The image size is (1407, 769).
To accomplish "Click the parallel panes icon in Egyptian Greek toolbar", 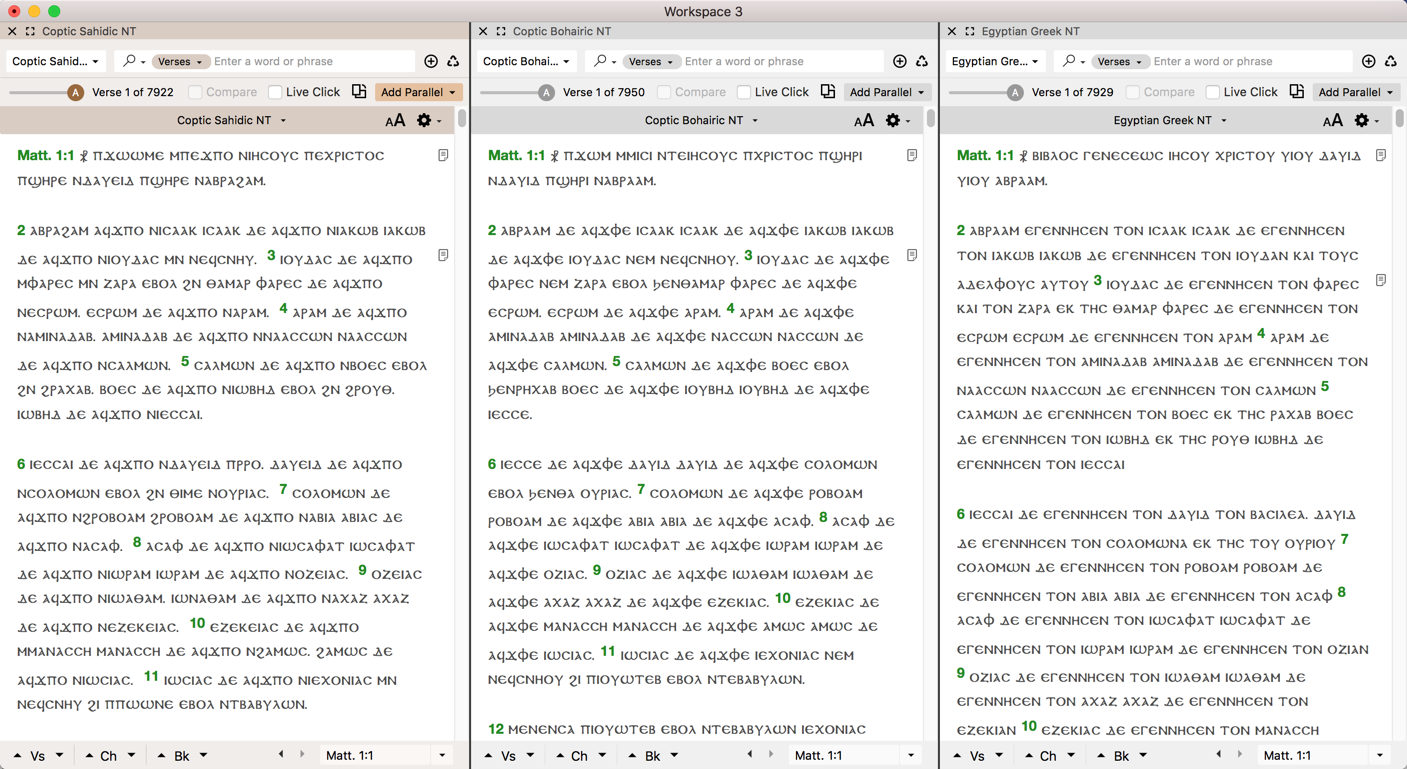I will coord(1296,92).
